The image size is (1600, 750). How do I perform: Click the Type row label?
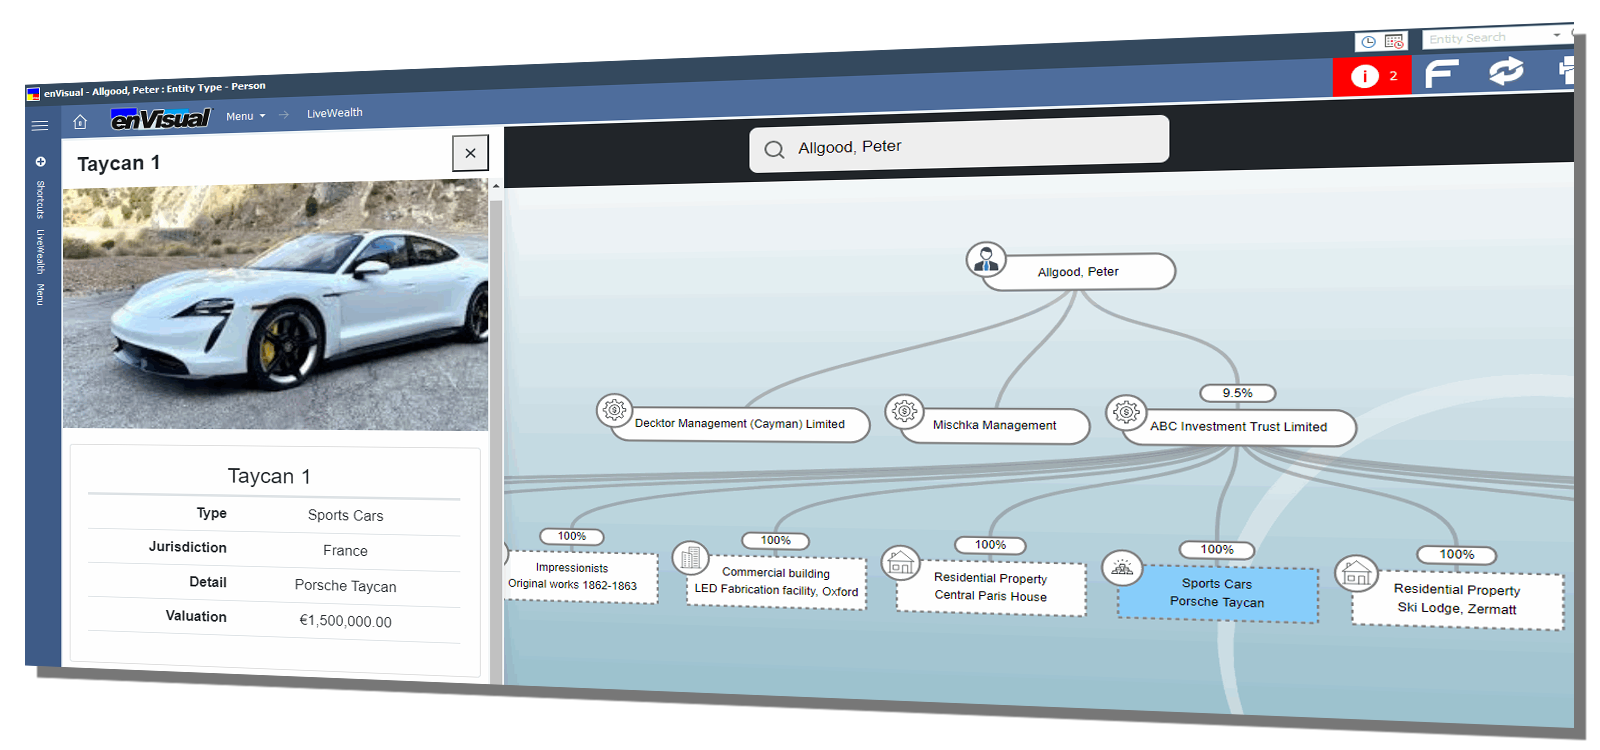tap(212, 513)
